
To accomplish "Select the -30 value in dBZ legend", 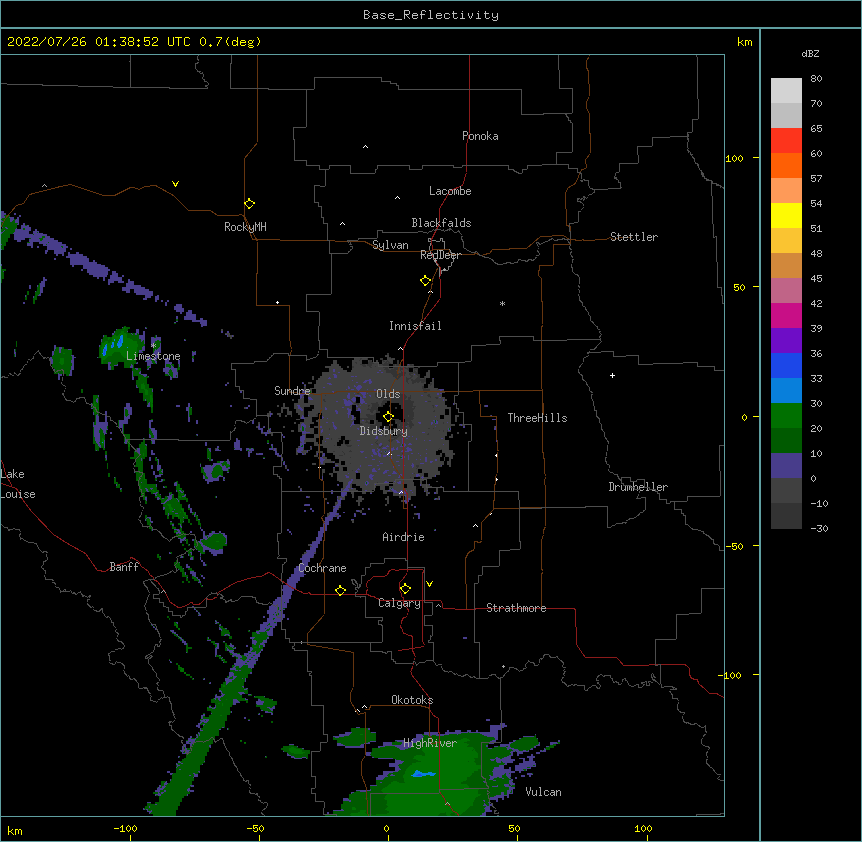I will (819, 529).
